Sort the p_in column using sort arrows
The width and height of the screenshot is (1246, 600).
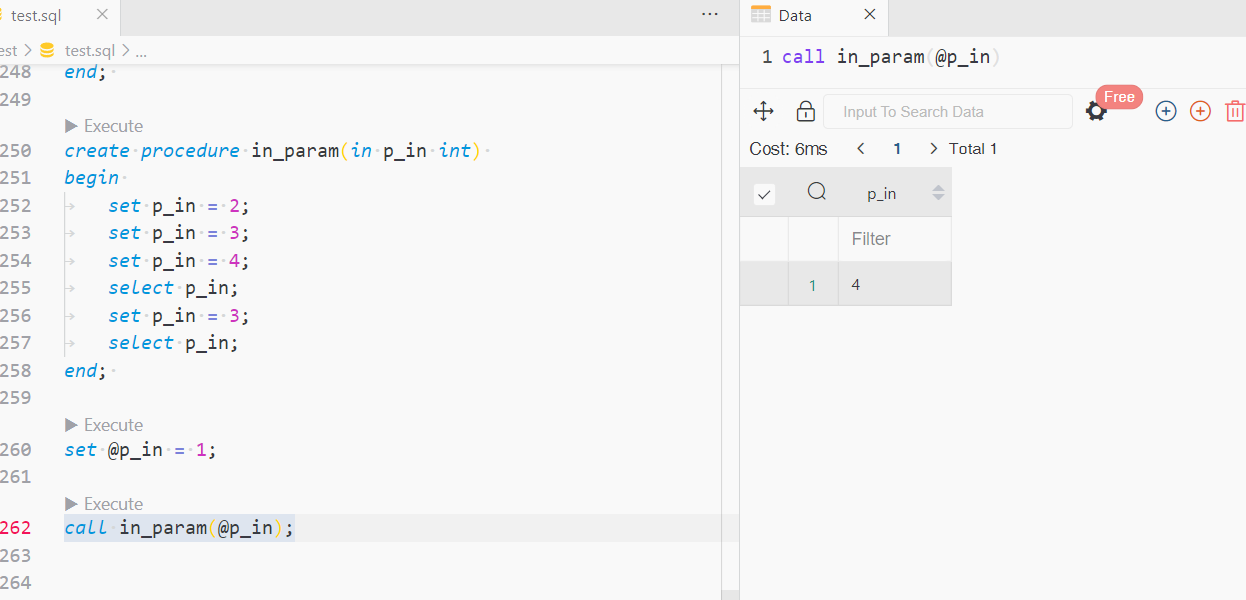click(938, 193)
